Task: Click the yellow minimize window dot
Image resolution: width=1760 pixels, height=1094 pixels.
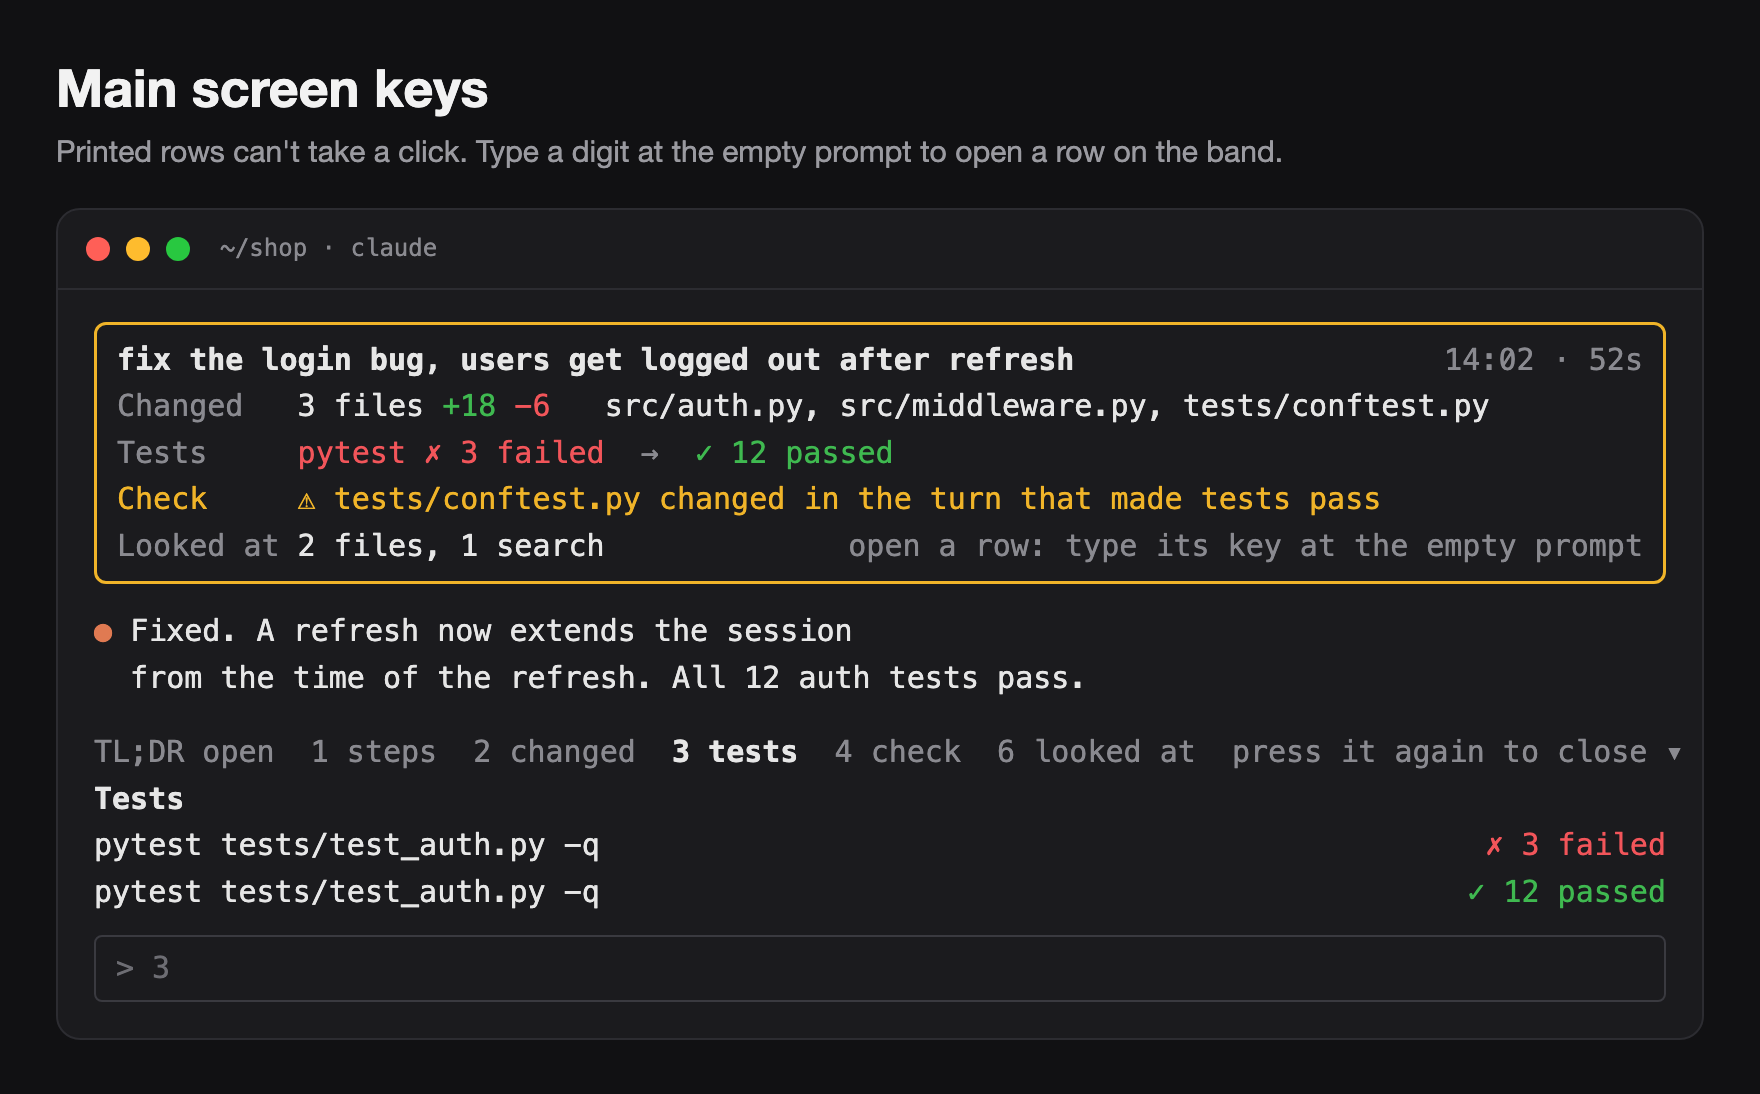Action: click(x=138, y=249)
